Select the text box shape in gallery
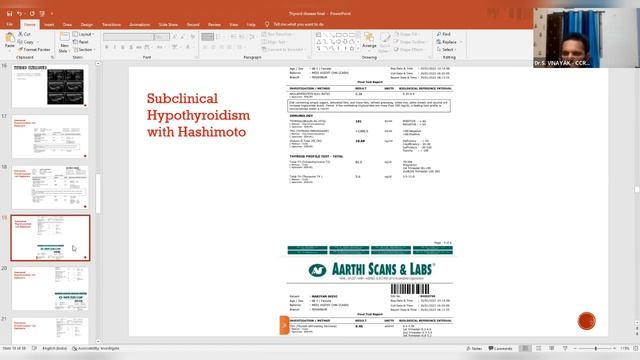This screenshot has width=640, height=360. (x=318, y=35)
